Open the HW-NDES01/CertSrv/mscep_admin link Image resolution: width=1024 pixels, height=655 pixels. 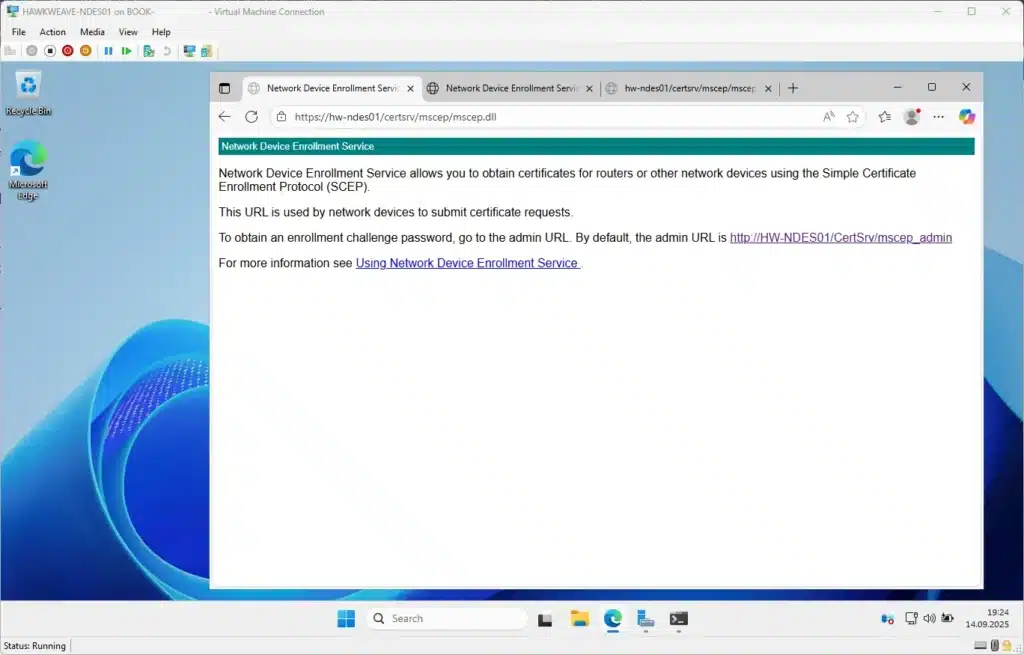click(x=840, y=238)
